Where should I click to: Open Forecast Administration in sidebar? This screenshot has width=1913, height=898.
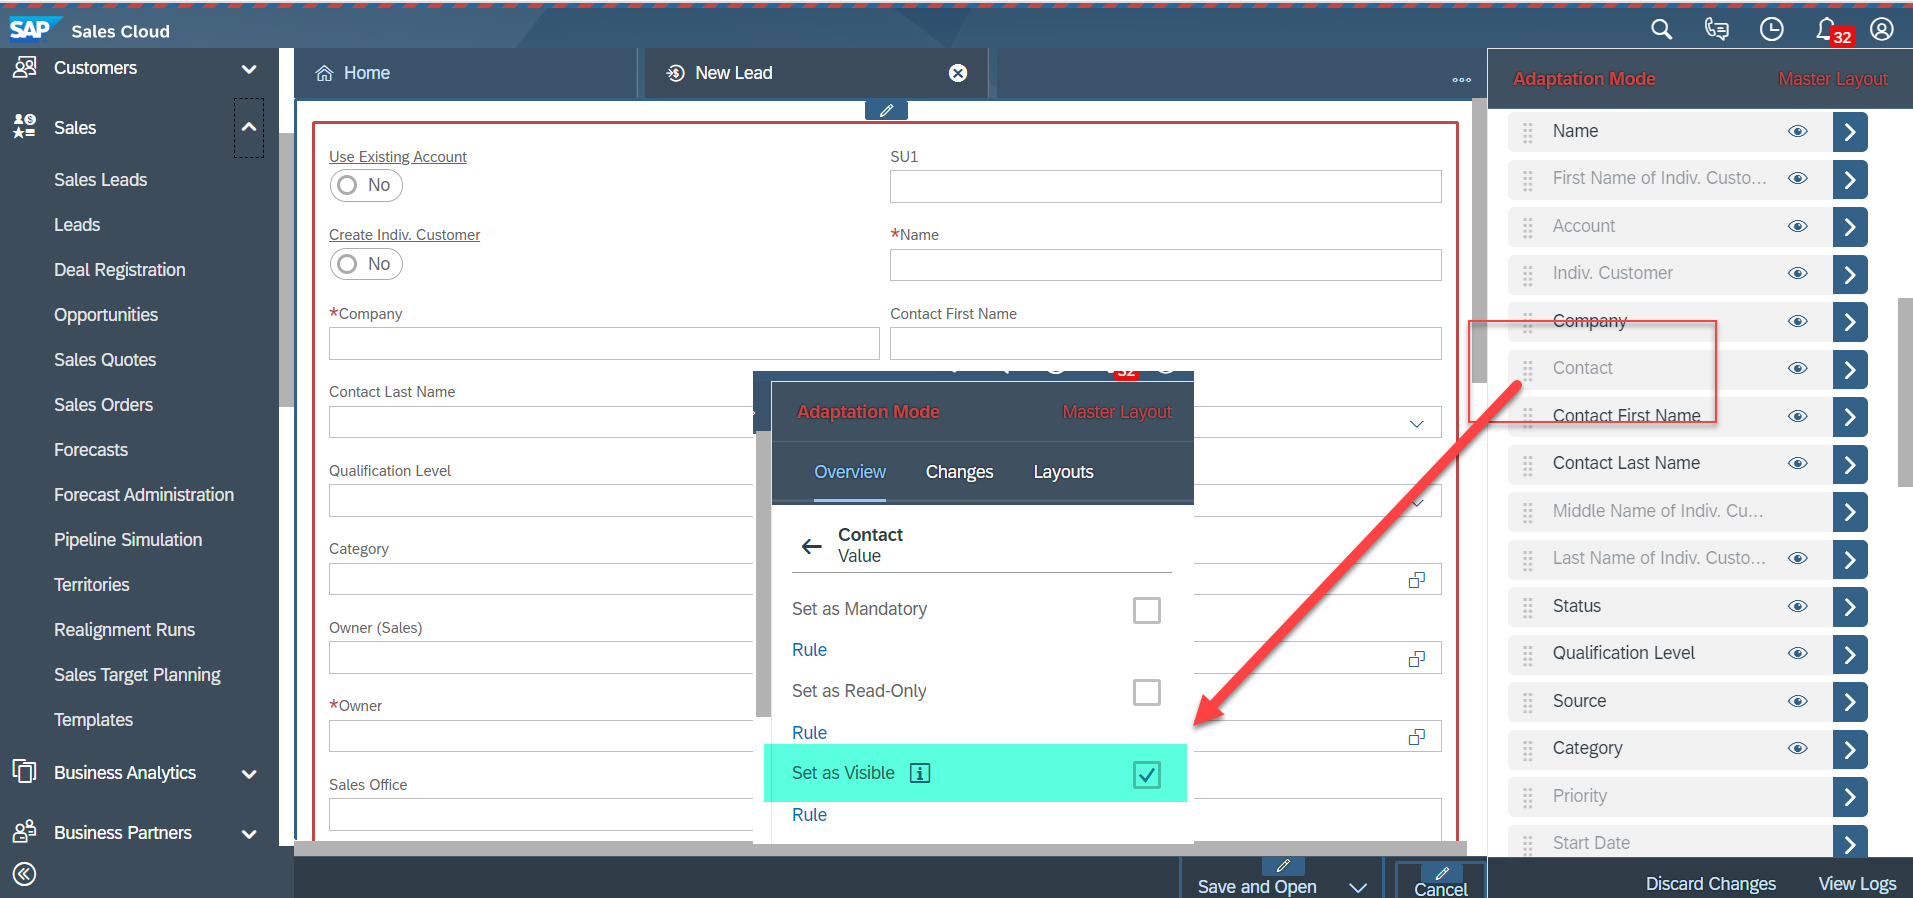(x=144, y=495)
